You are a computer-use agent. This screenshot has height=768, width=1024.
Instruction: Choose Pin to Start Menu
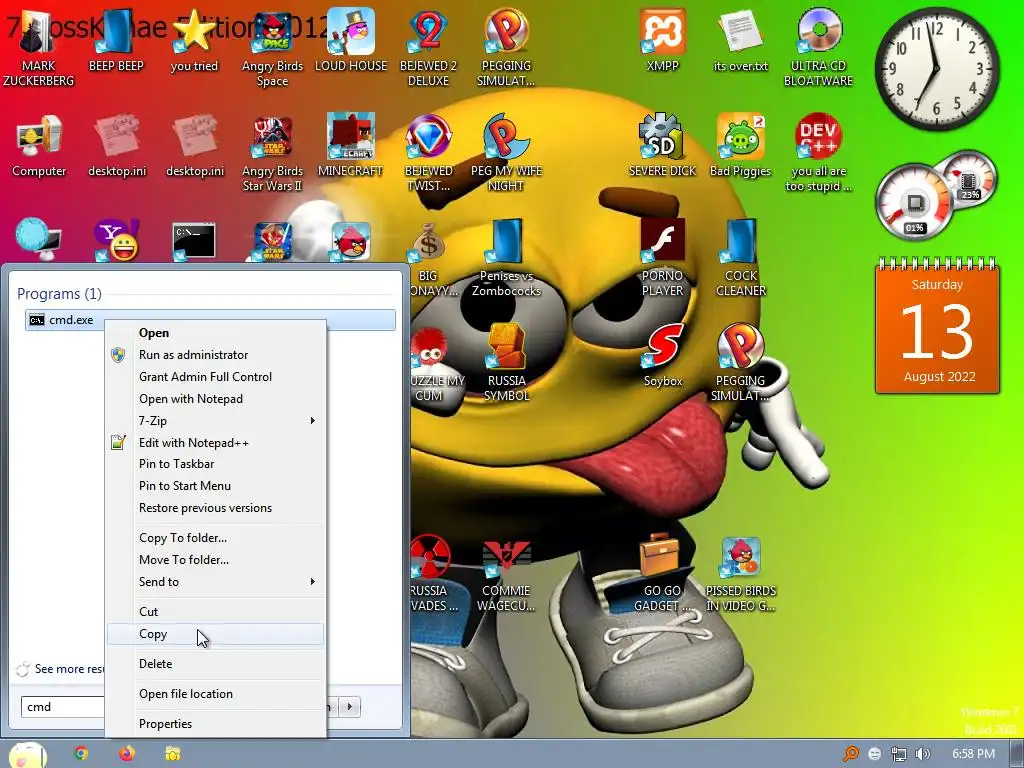[216, 486]
